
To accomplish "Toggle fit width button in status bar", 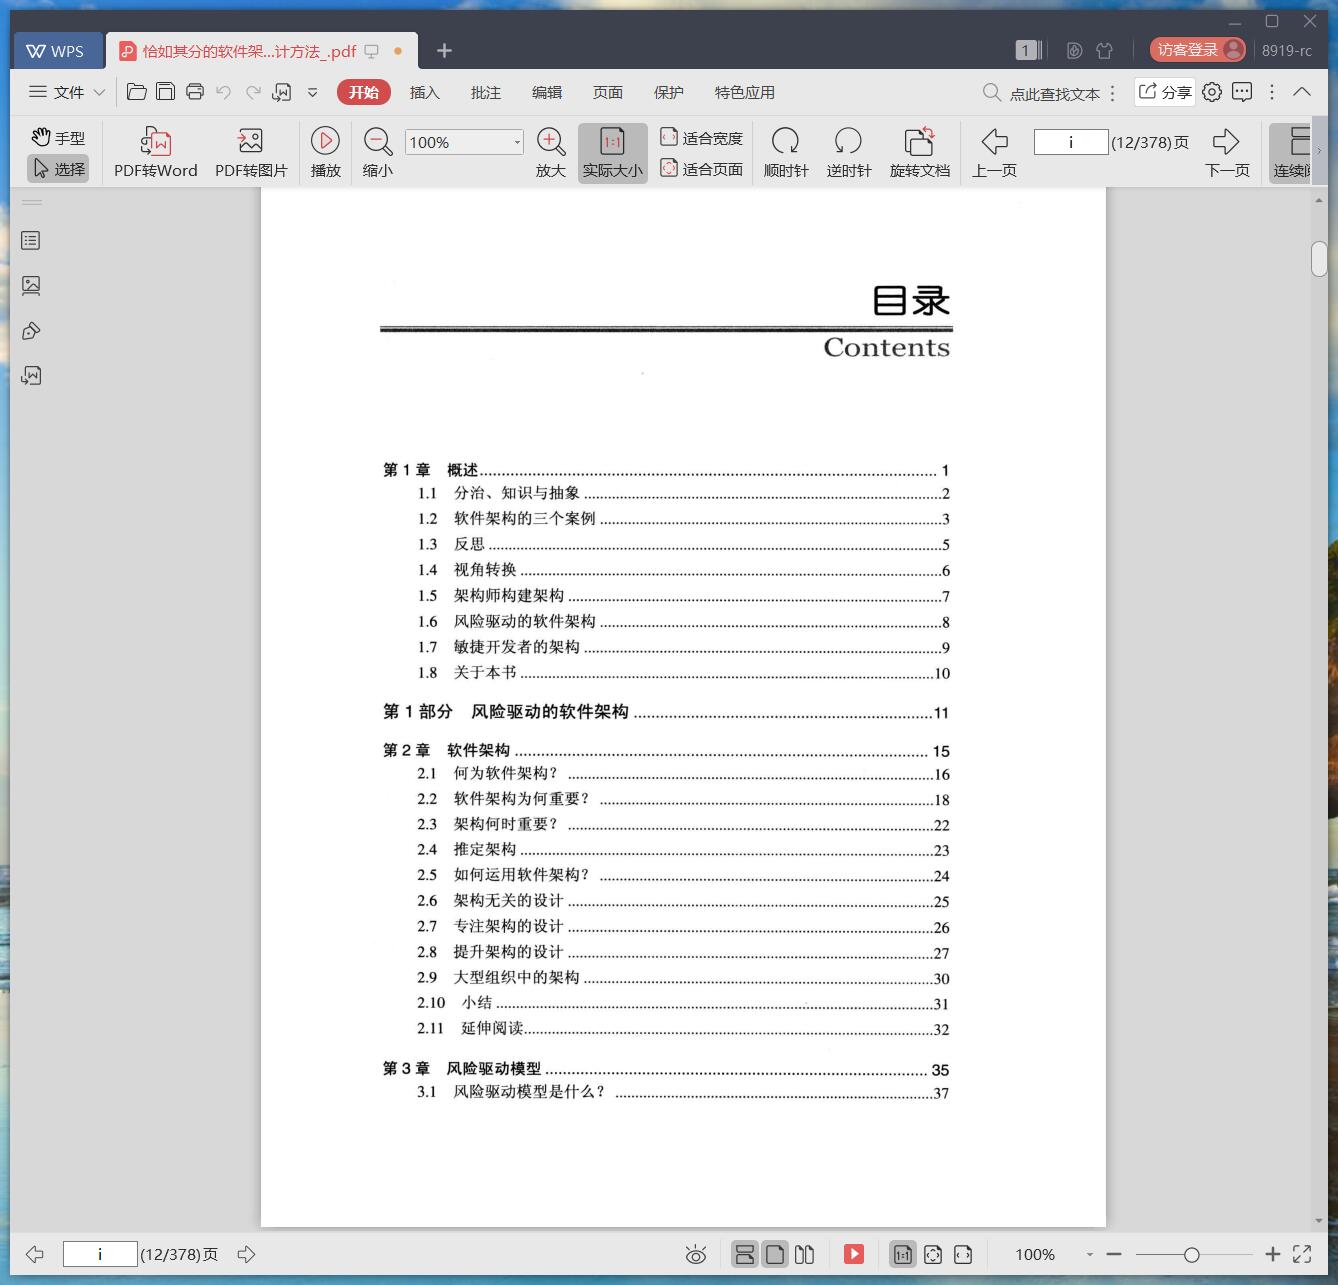I will (x=963, y=1254).
